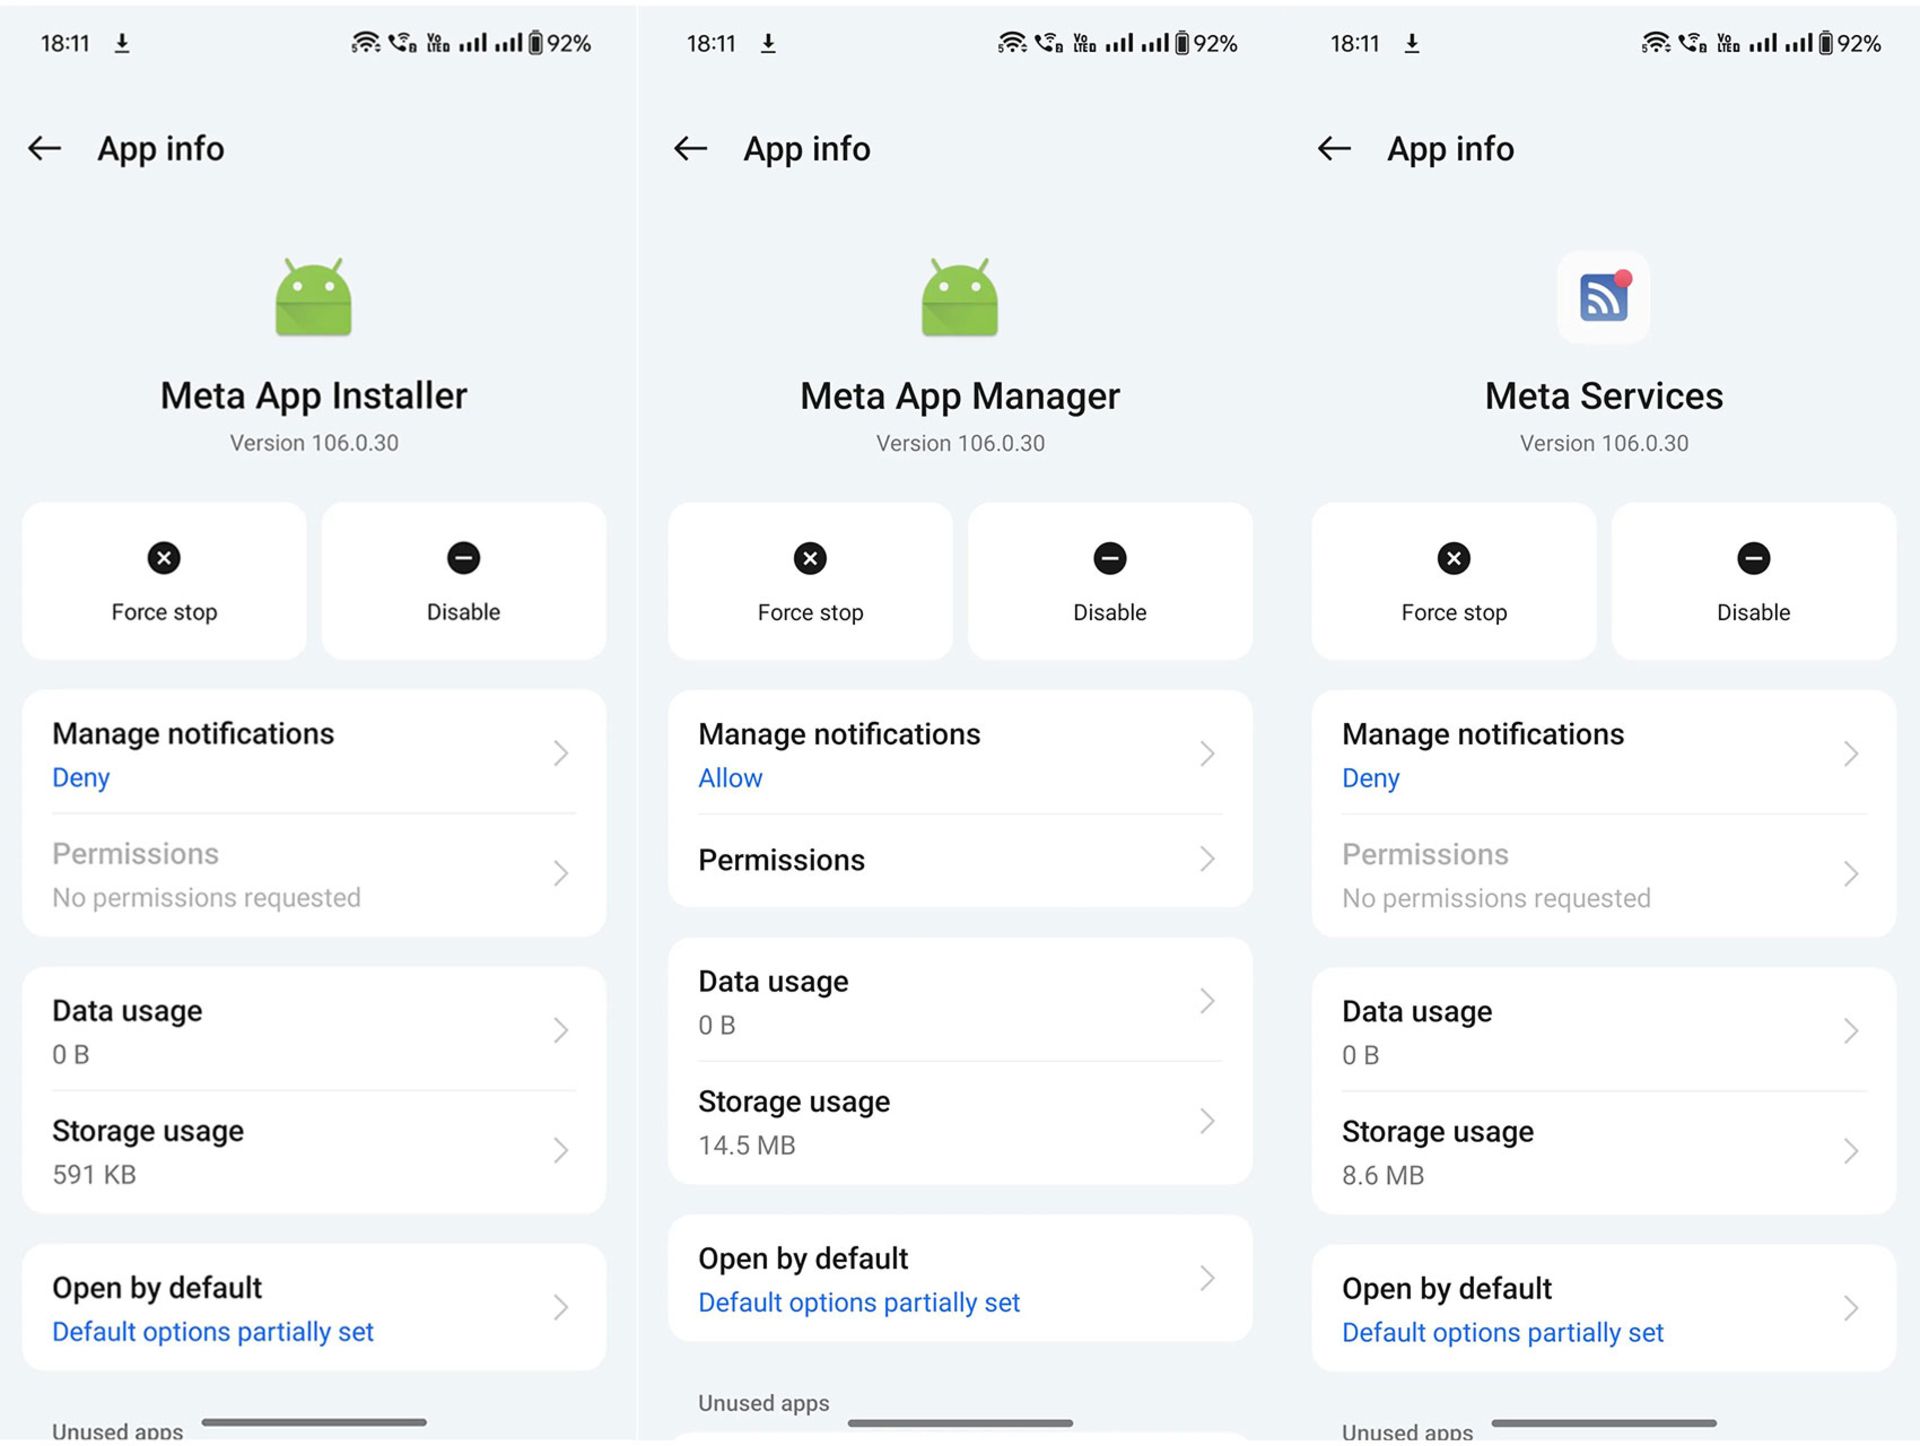Open Permissions for Meta App Manager
1920x1446 pixels.
tap(960, 860)
